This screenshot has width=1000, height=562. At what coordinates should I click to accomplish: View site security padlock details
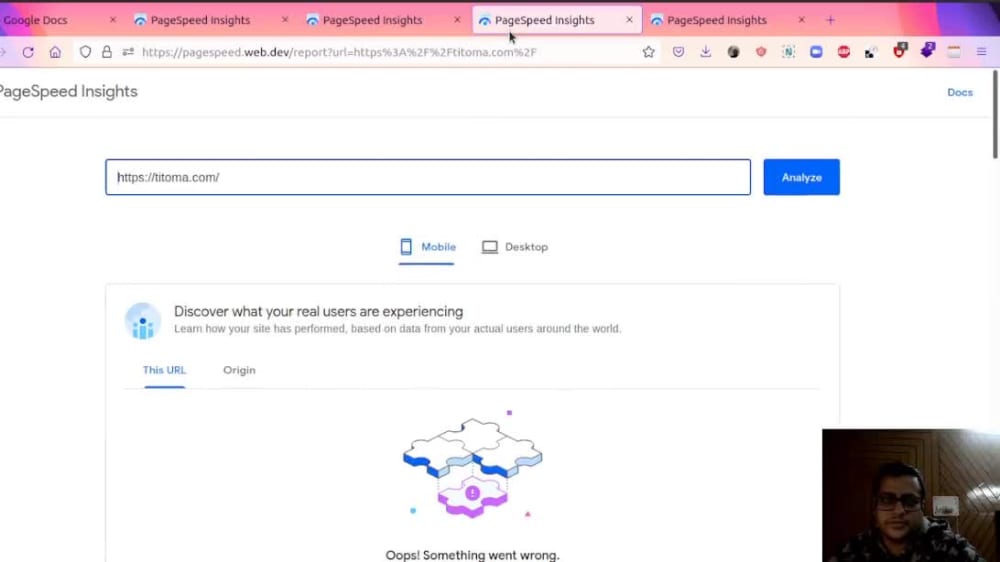tap(107, 52)
